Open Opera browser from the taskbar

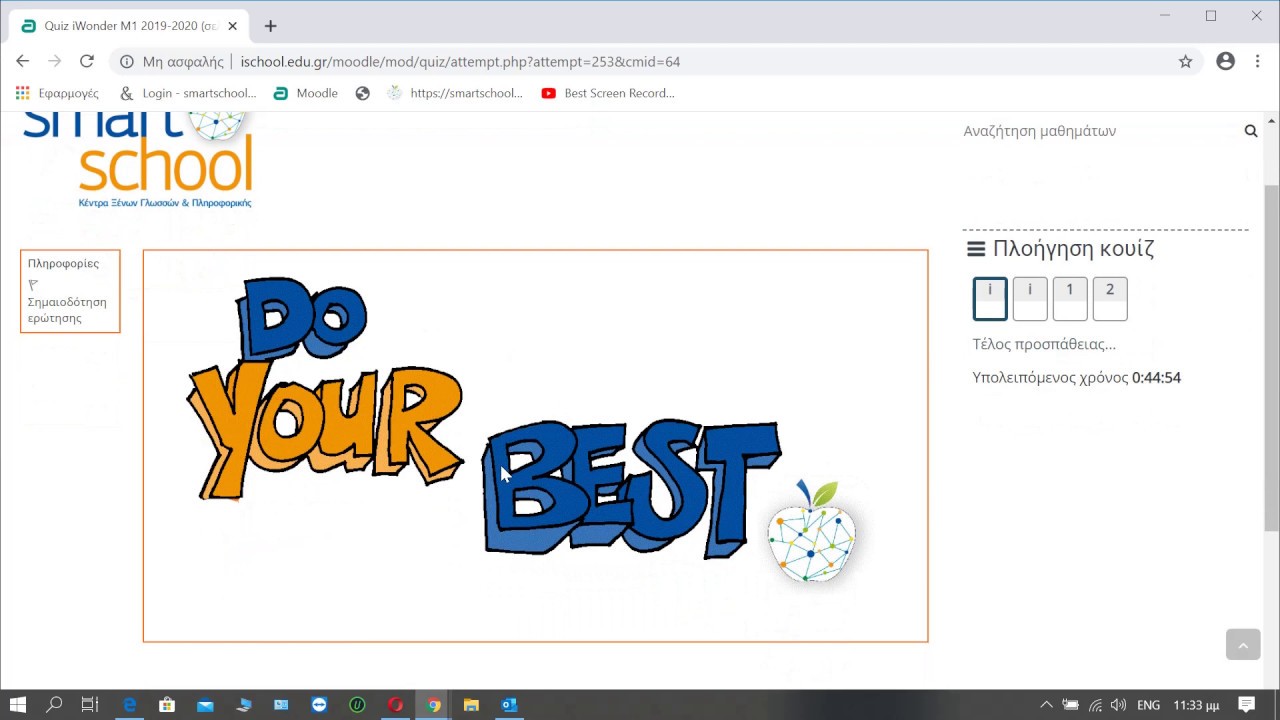pyautogui.click(x=395, y=705)
